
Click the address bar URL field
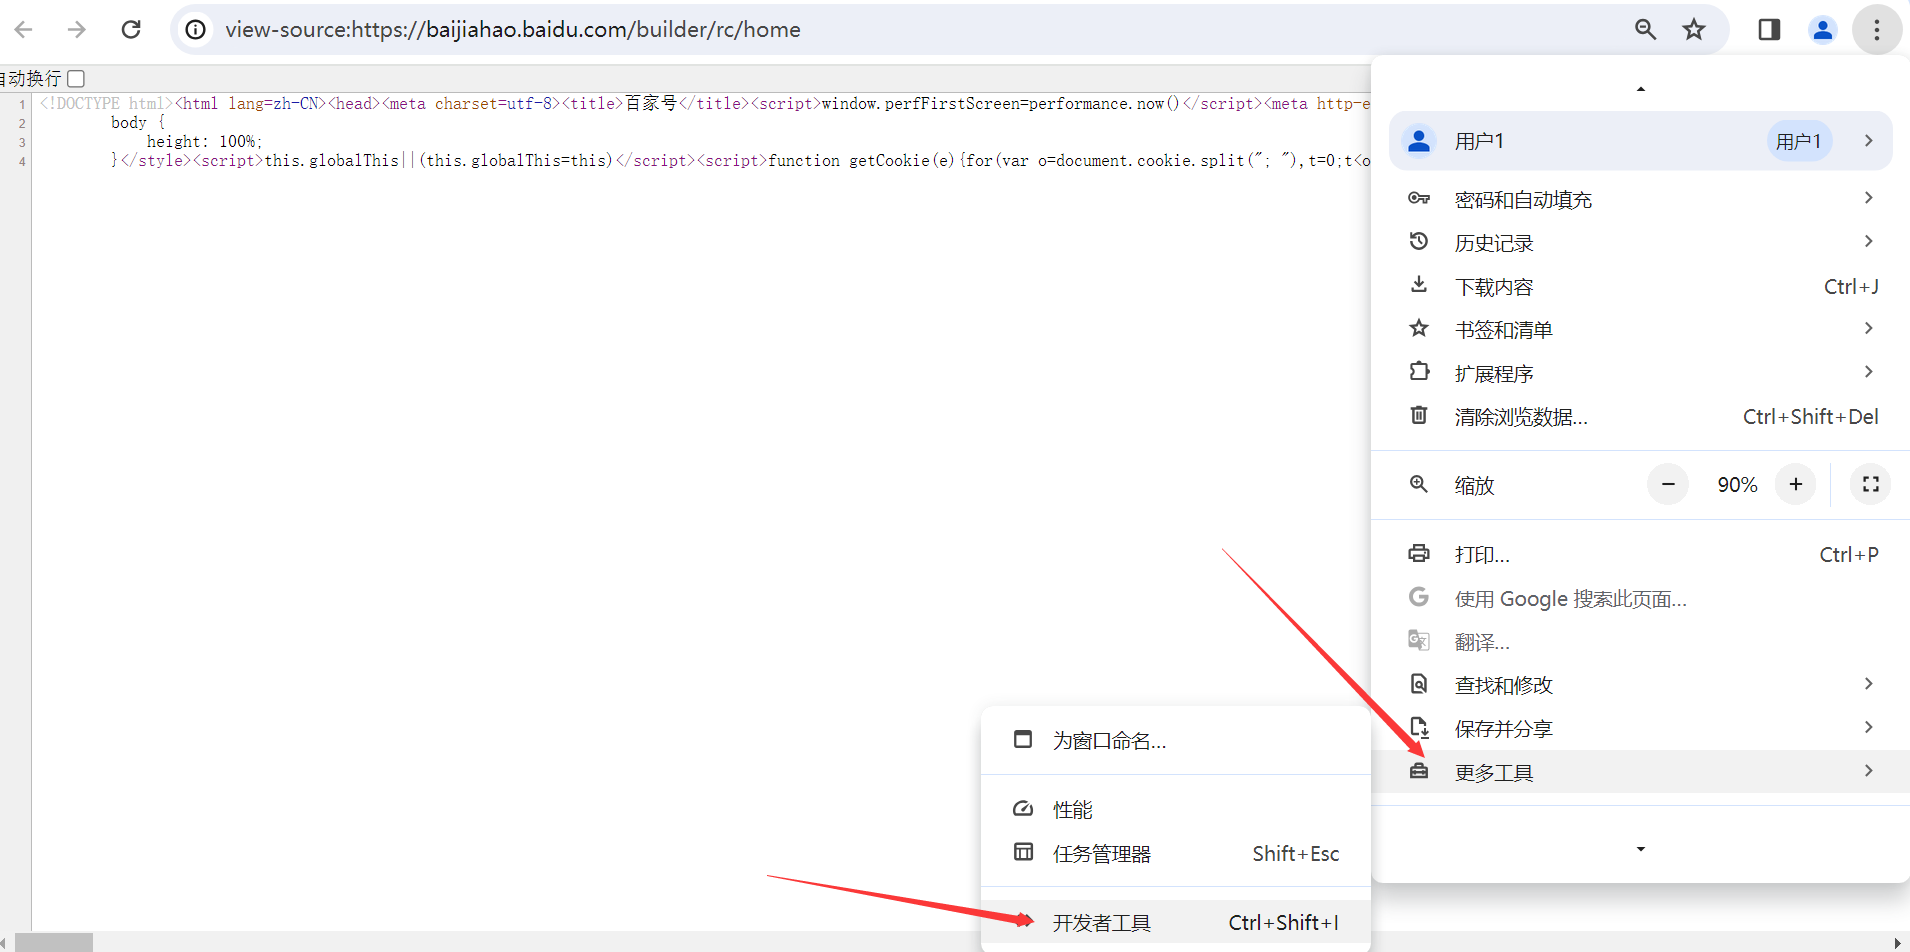(900, 30)
